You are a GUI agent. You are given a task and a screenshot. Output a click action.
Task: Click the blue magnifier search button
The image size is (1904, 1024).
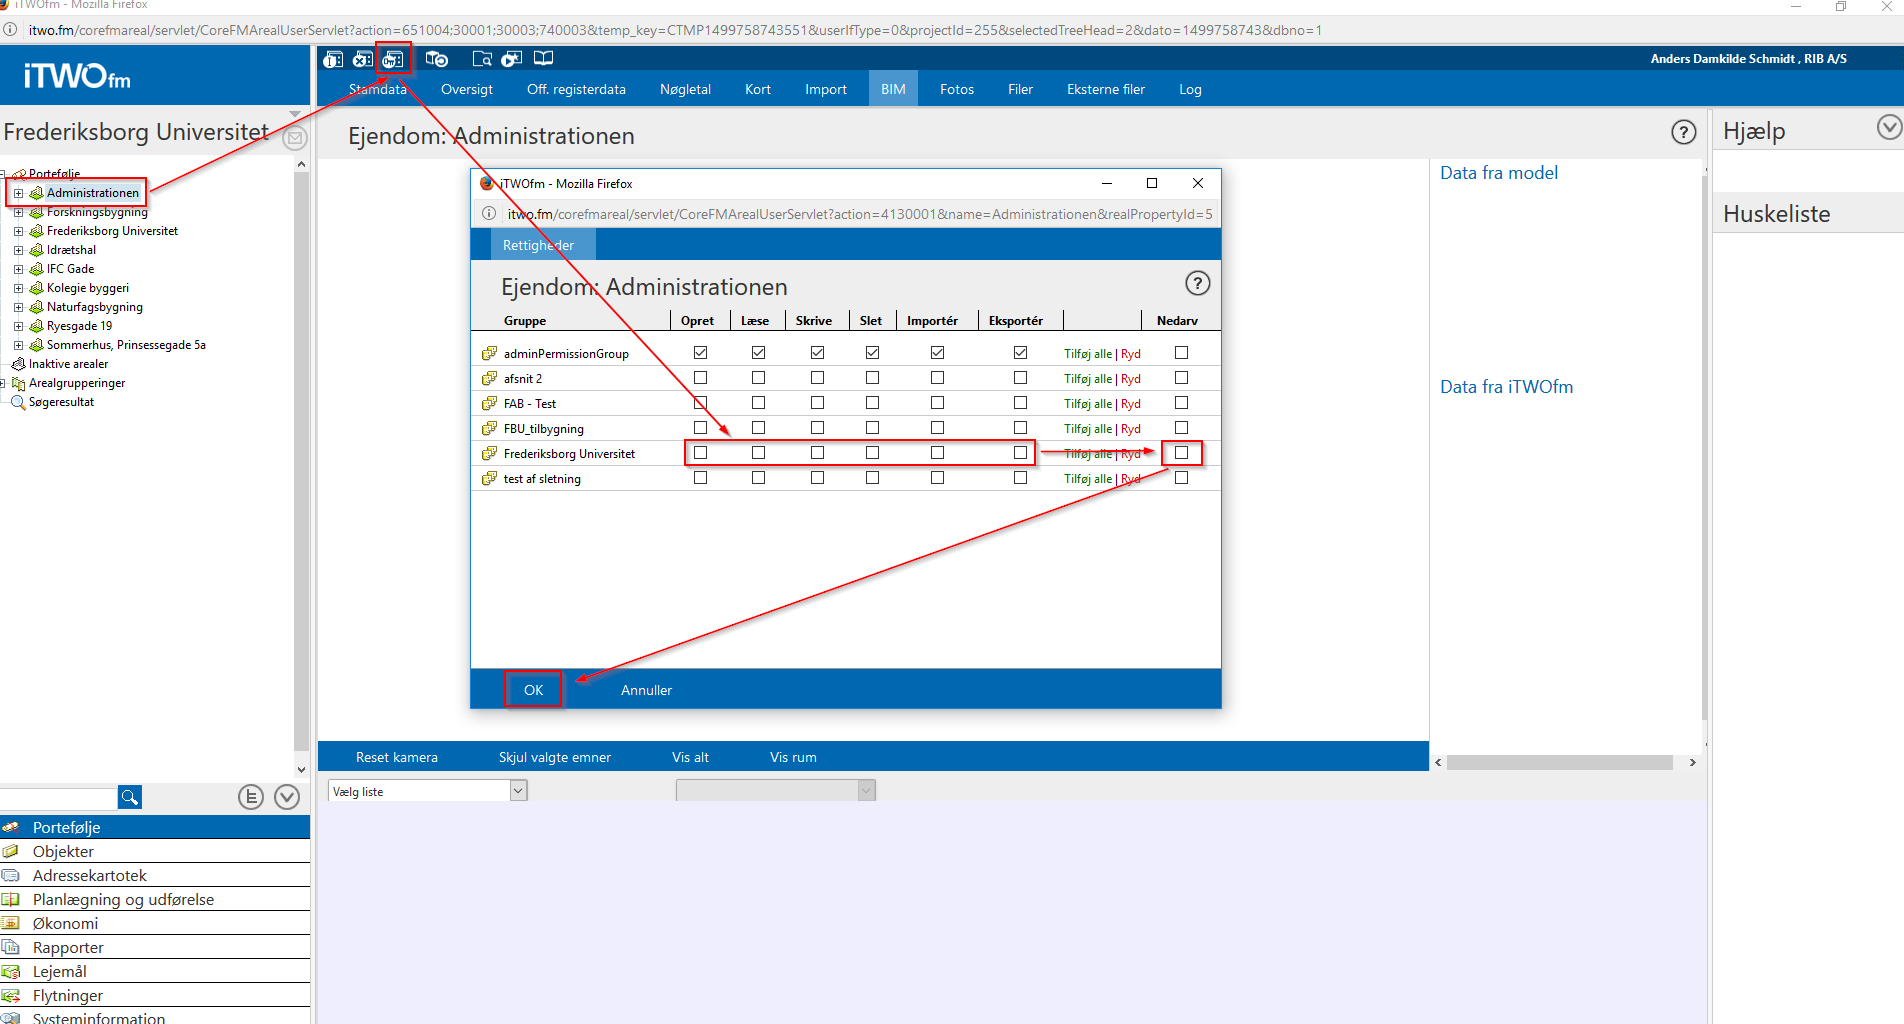(x=130, y=797)
